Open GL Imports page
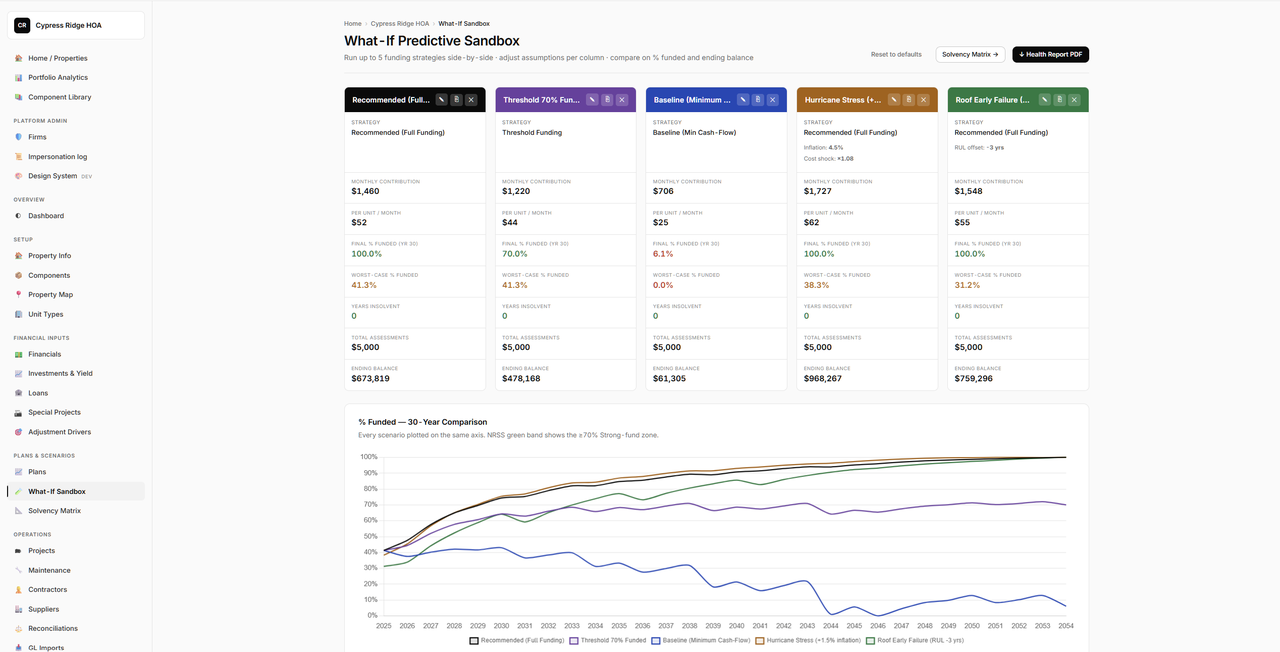This screenshot has height=652, width=1280. click(x=76, y=648)
